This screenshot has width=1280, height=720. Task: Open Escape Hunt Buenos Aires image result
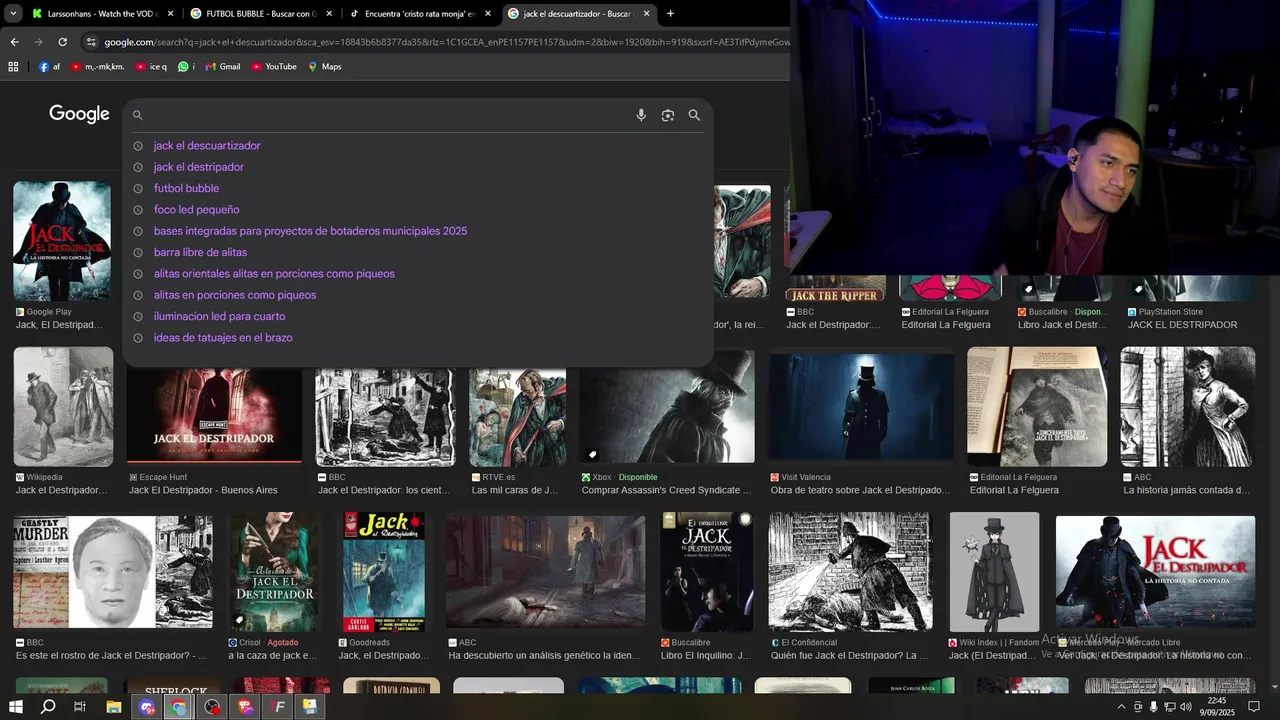pos(214,415)
